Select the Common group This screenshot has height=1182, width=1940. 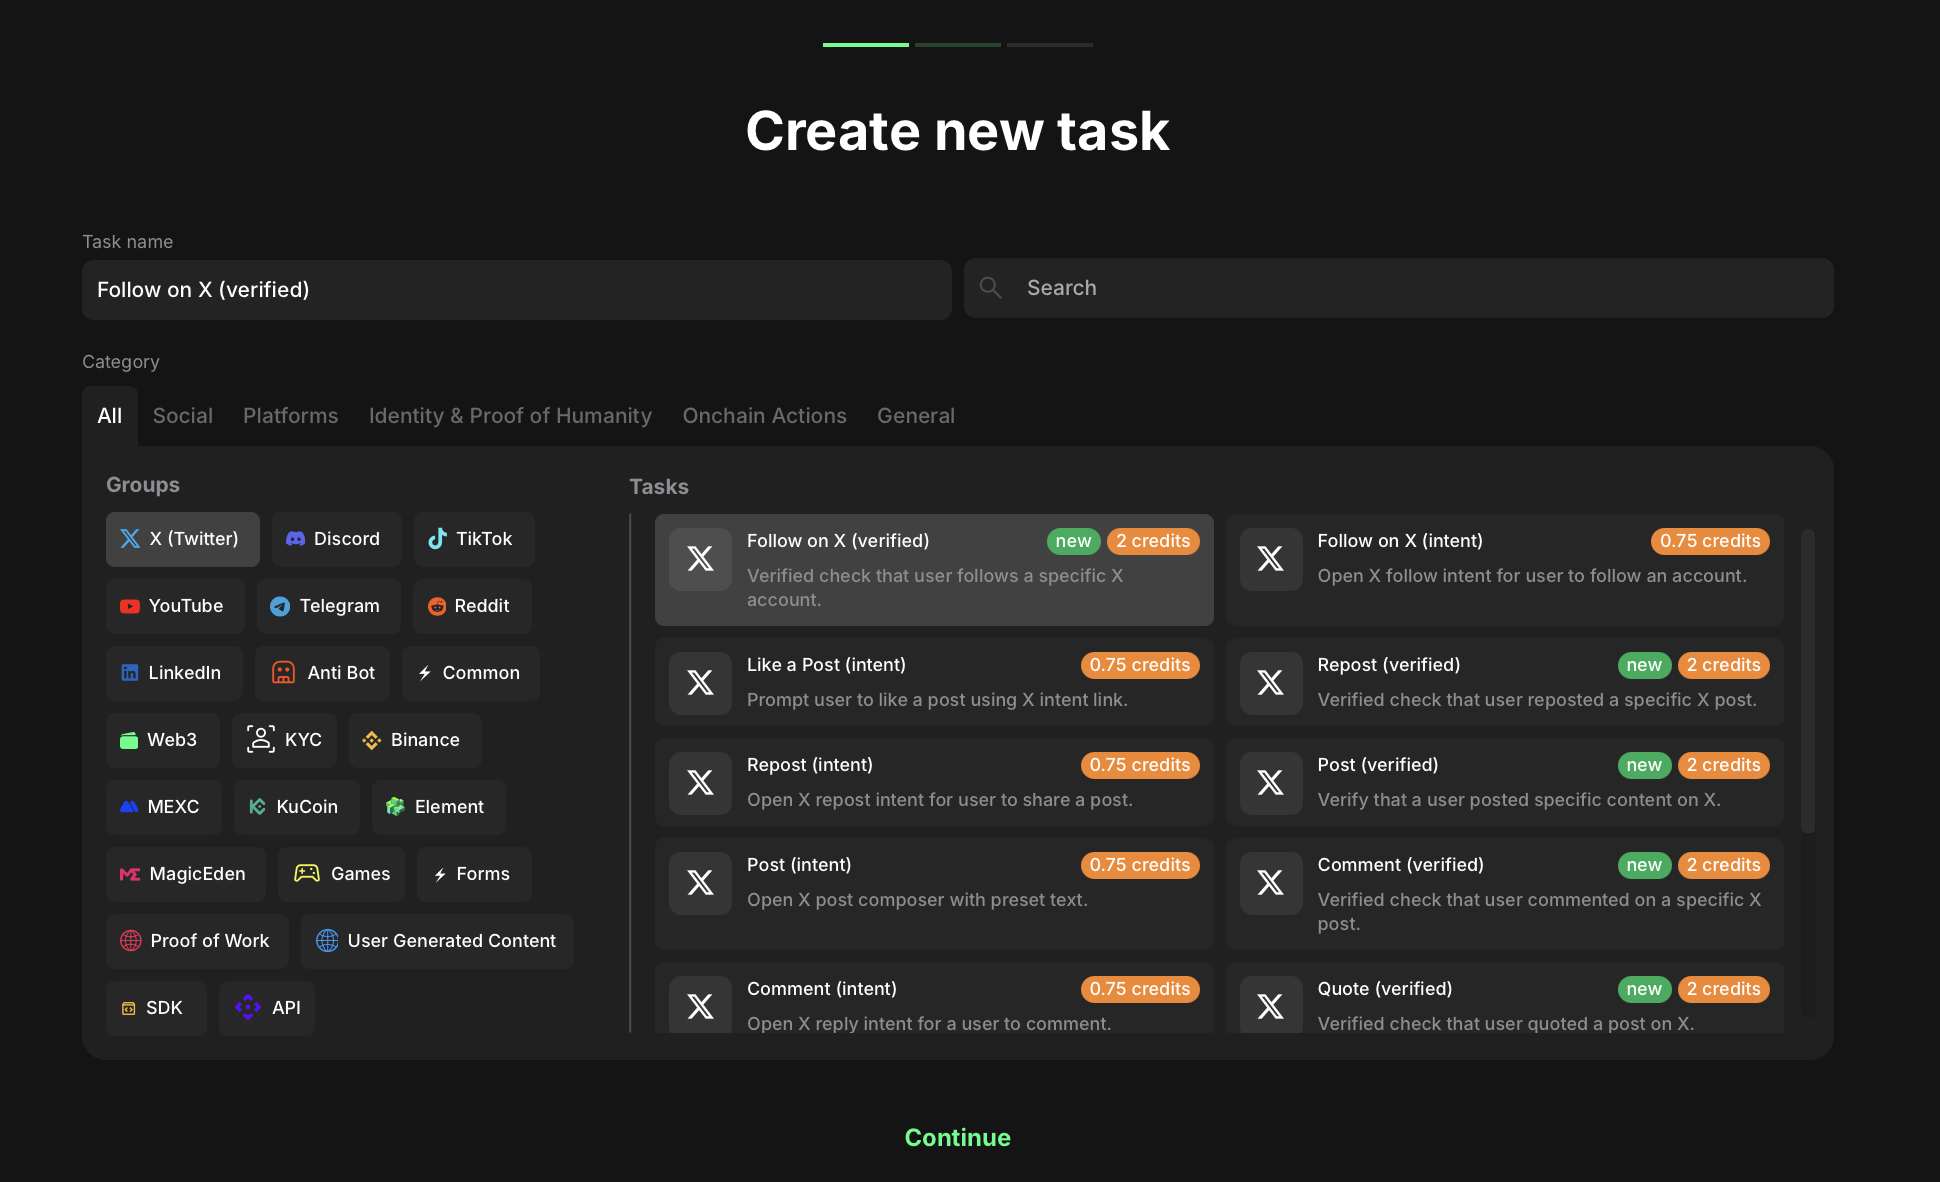471,673
